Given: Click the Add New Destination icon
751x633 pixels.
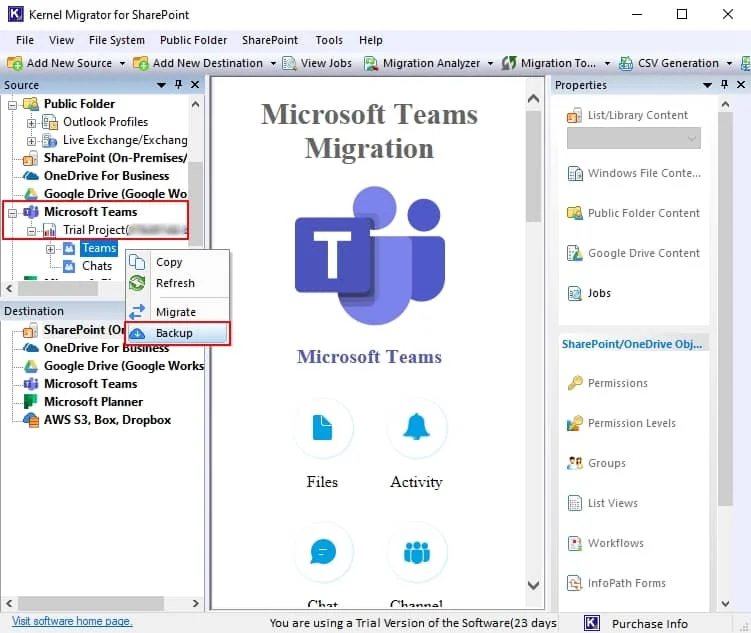Looking at the screenshot, I should 140,63.
